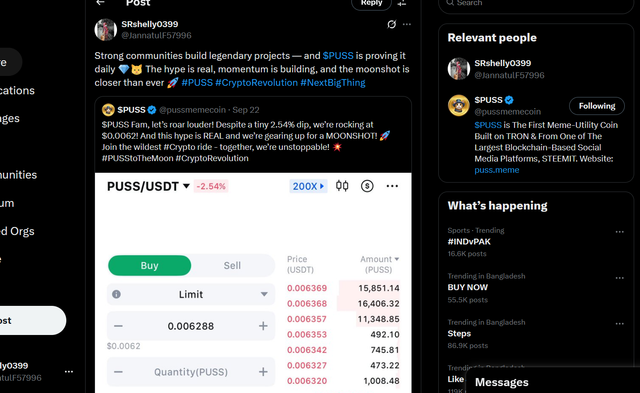This screenshot has width=640, height=393.
Task: Open SRshelly0399's avatar under Relevant people
Action: click(x=459, y=69)
